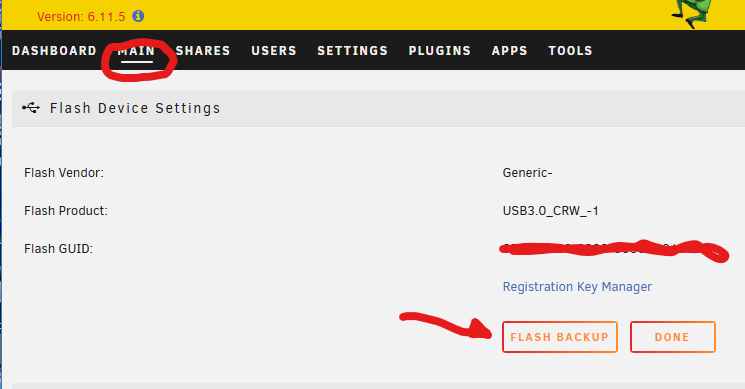
Task: Navigate to the Settings tab
Action: tap(353, 51)
